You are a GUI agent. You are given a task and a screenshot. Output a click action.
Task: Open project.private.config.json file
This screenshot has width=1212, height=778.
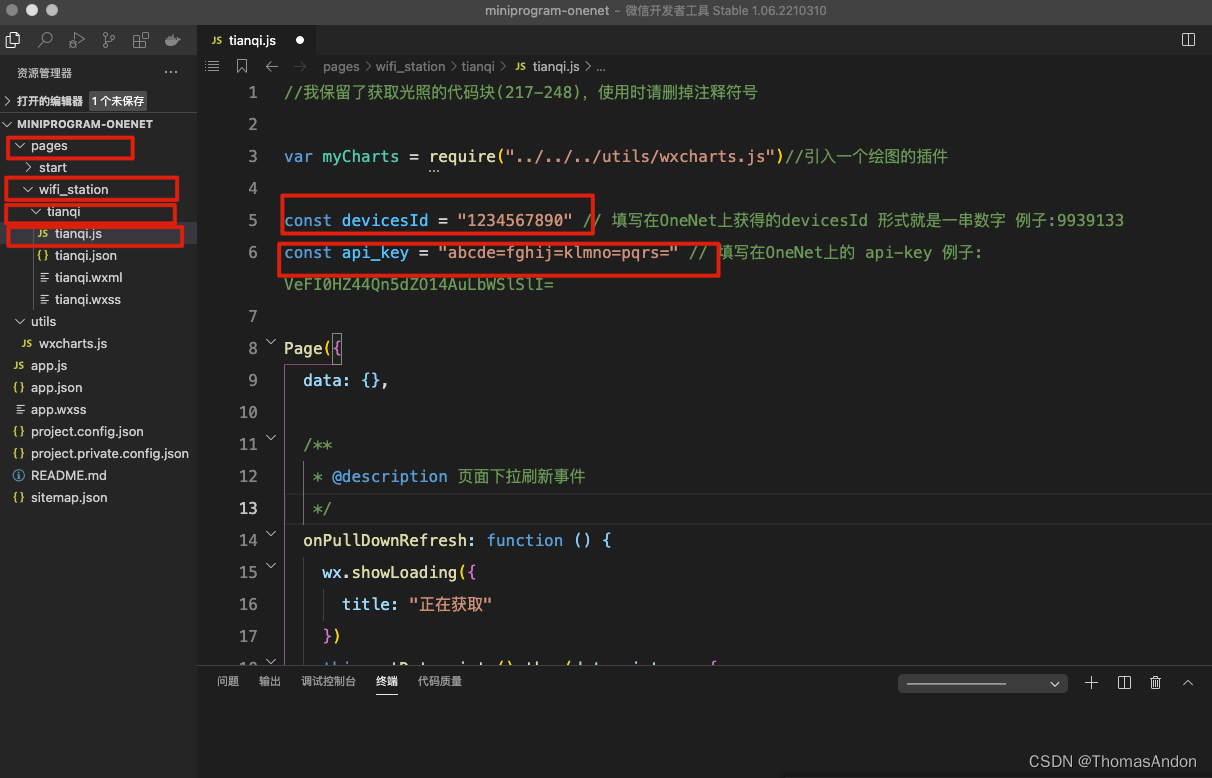[x=109, y=454]
